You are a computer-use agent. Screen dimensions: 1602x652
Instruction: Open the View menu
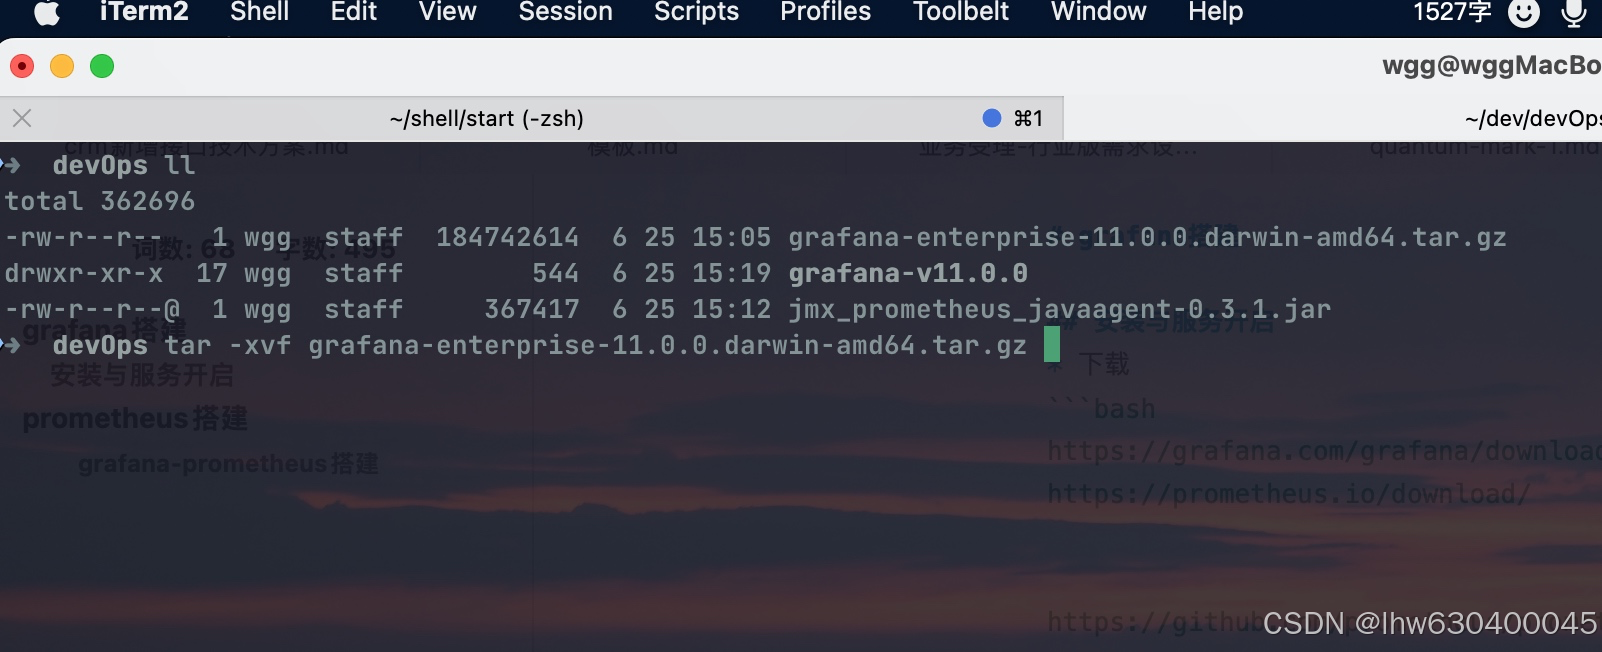[447, 12]
